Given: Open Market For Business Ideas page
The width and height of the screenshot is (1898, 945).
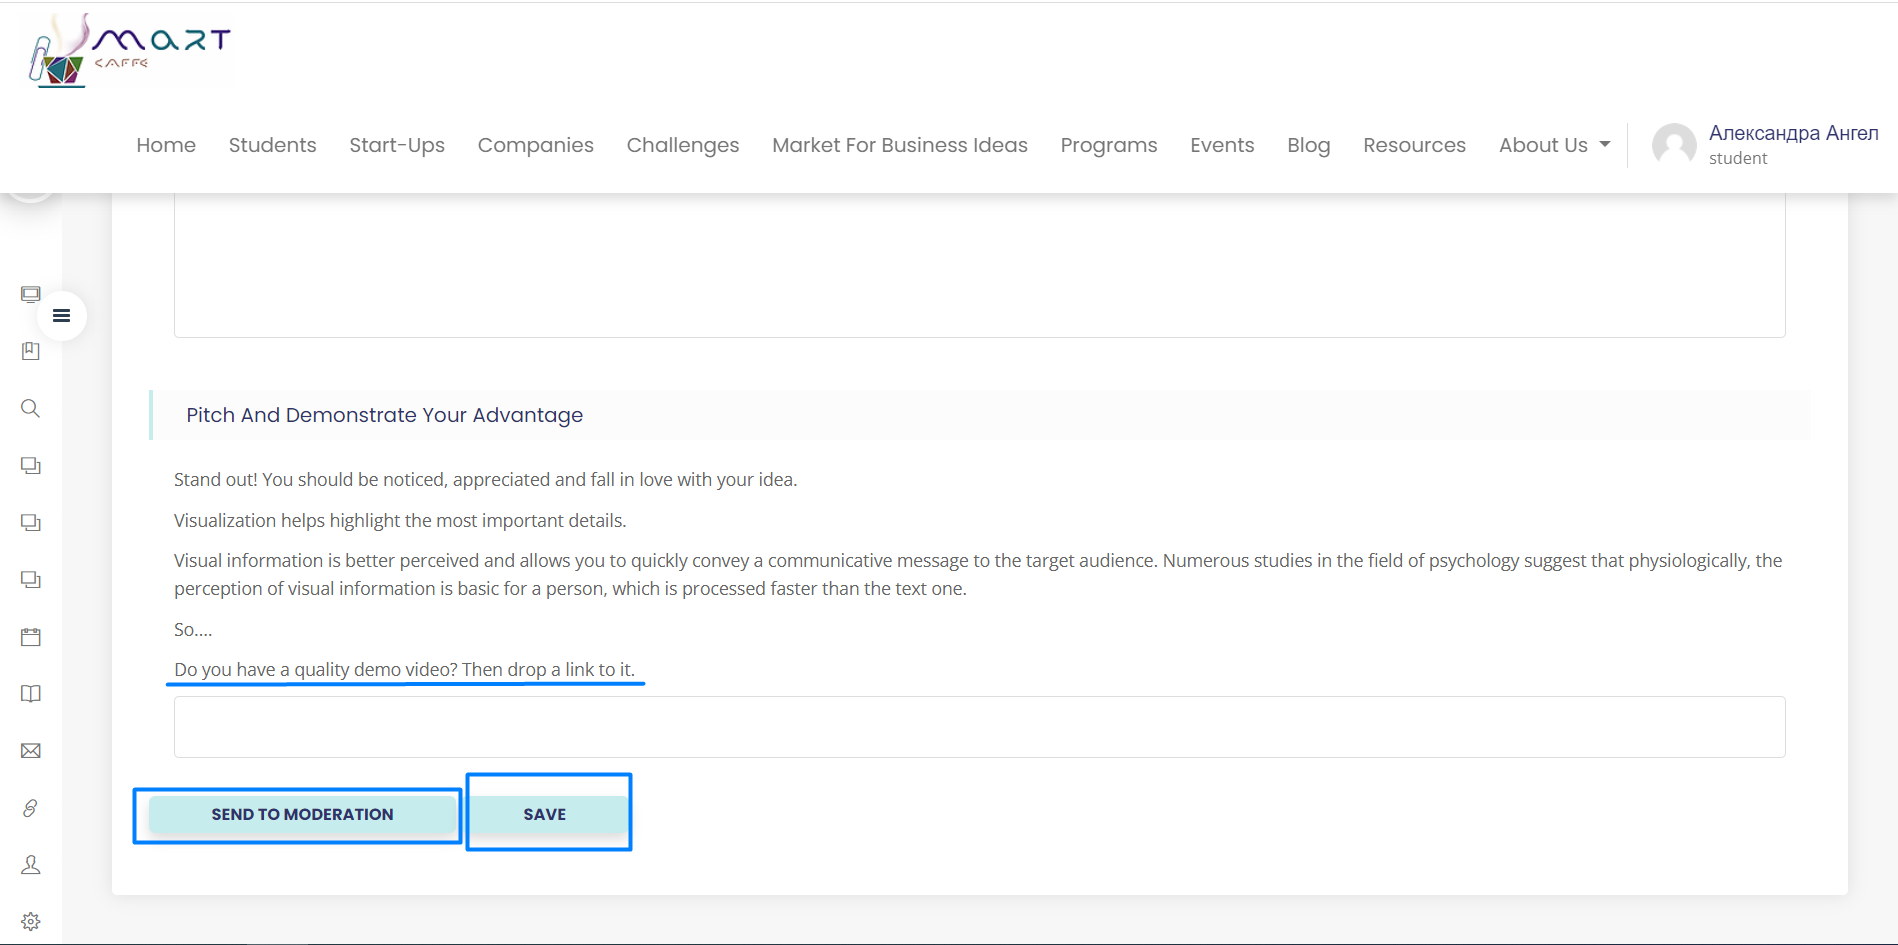Looking at the screenshot, I should click(900, 145).
